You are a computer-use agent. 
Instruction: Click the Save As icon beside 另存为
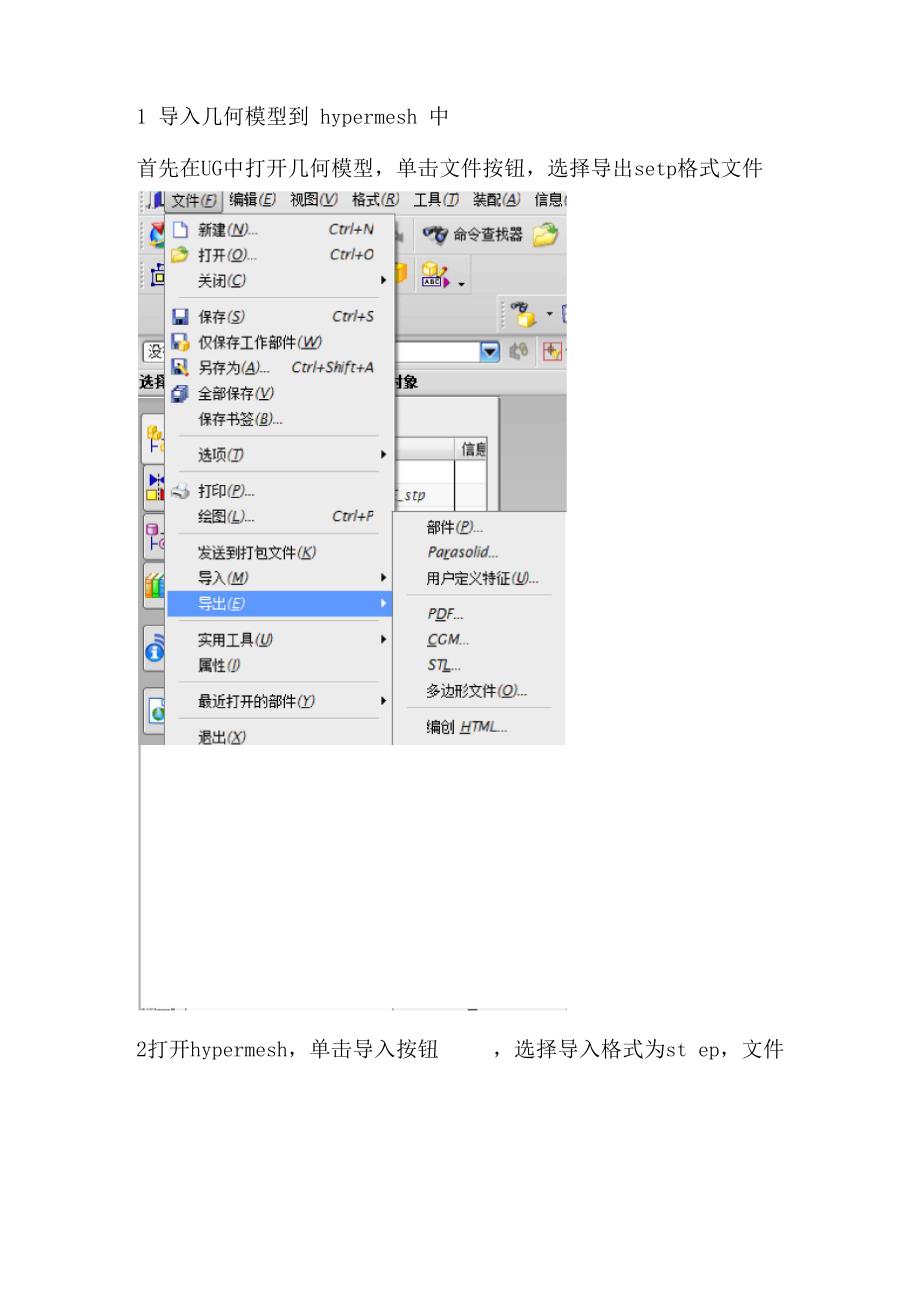point(180,367)
